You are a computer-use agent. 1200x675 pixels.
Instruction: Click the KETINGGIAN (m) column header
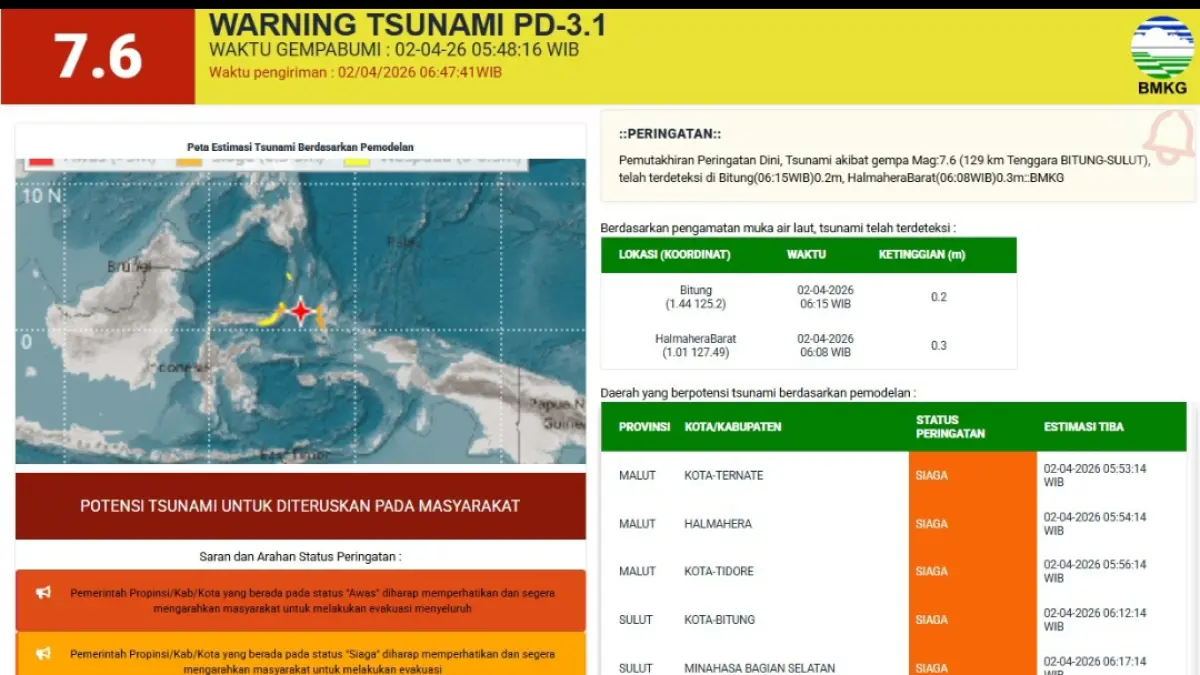(x=922, y=255)
